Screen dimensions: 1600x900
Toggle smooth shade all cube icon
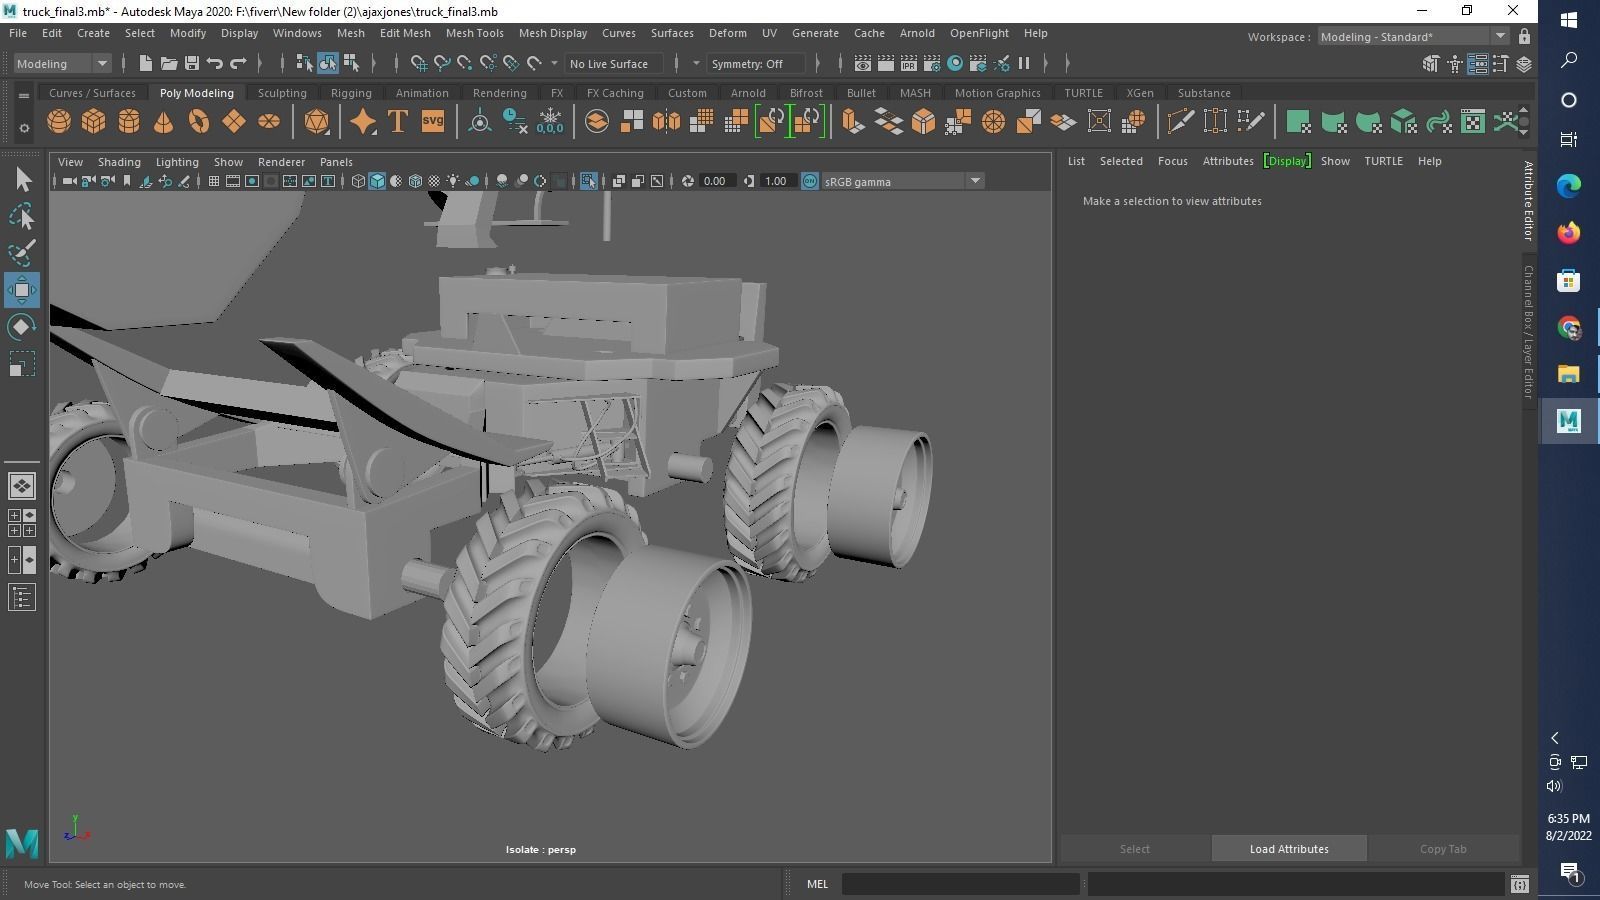(377, 181)
